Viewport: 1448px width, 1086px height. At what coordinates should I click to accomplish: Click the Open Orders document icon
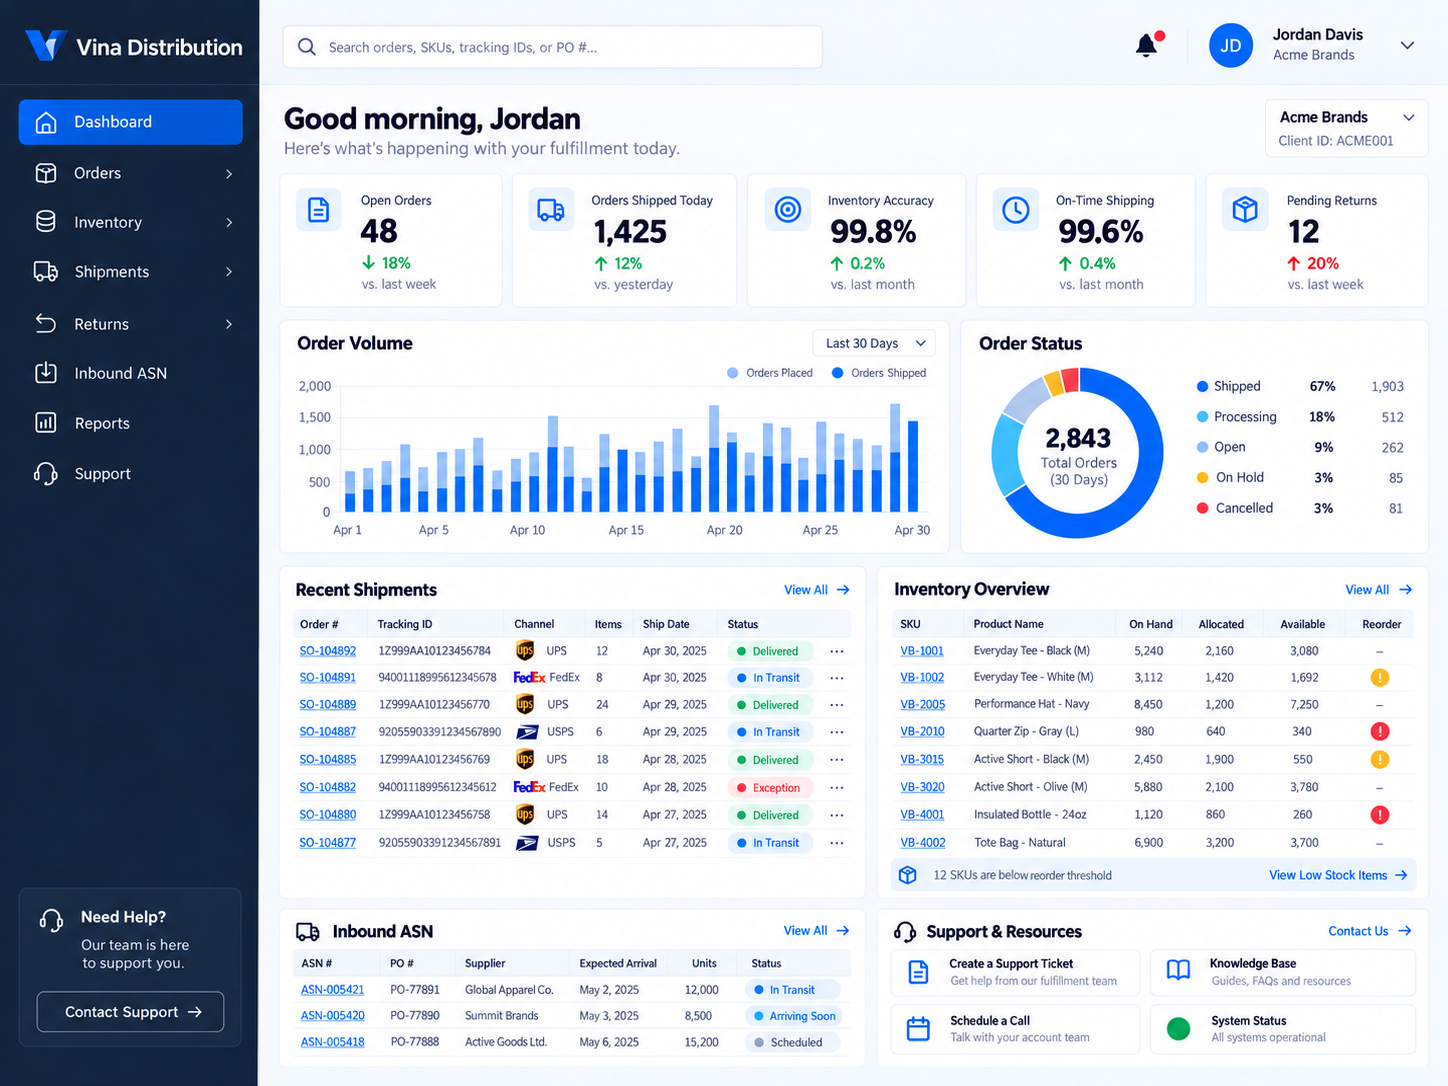tap(318, 210)
